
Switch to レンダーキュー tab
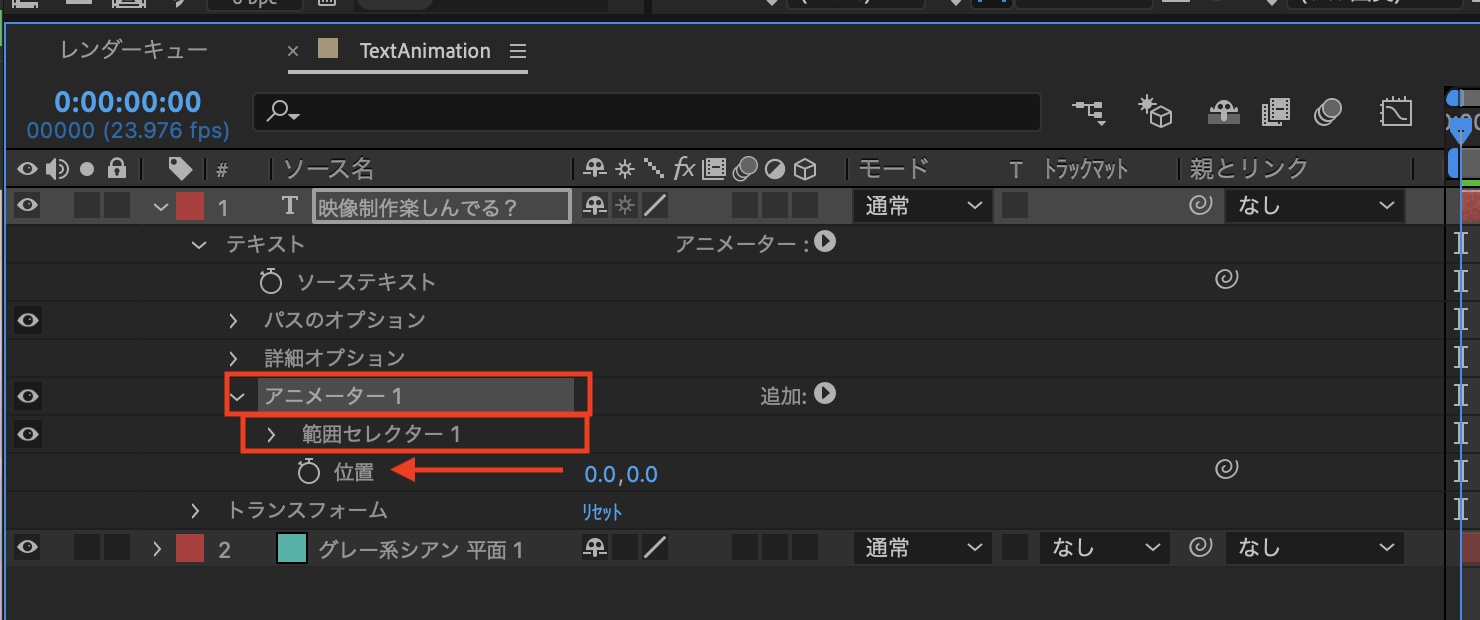click(134, 50)
